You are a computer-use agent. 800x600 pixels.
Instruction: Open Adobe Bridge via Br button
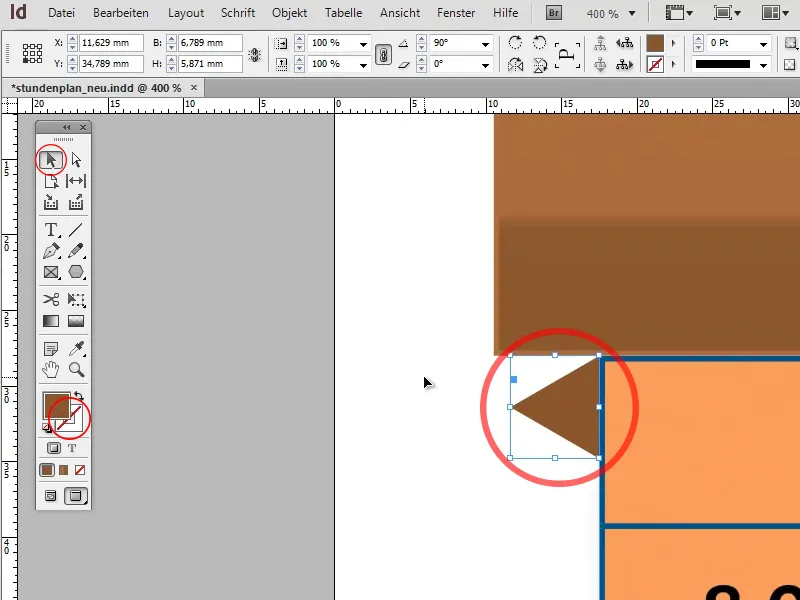coord(554,13)
